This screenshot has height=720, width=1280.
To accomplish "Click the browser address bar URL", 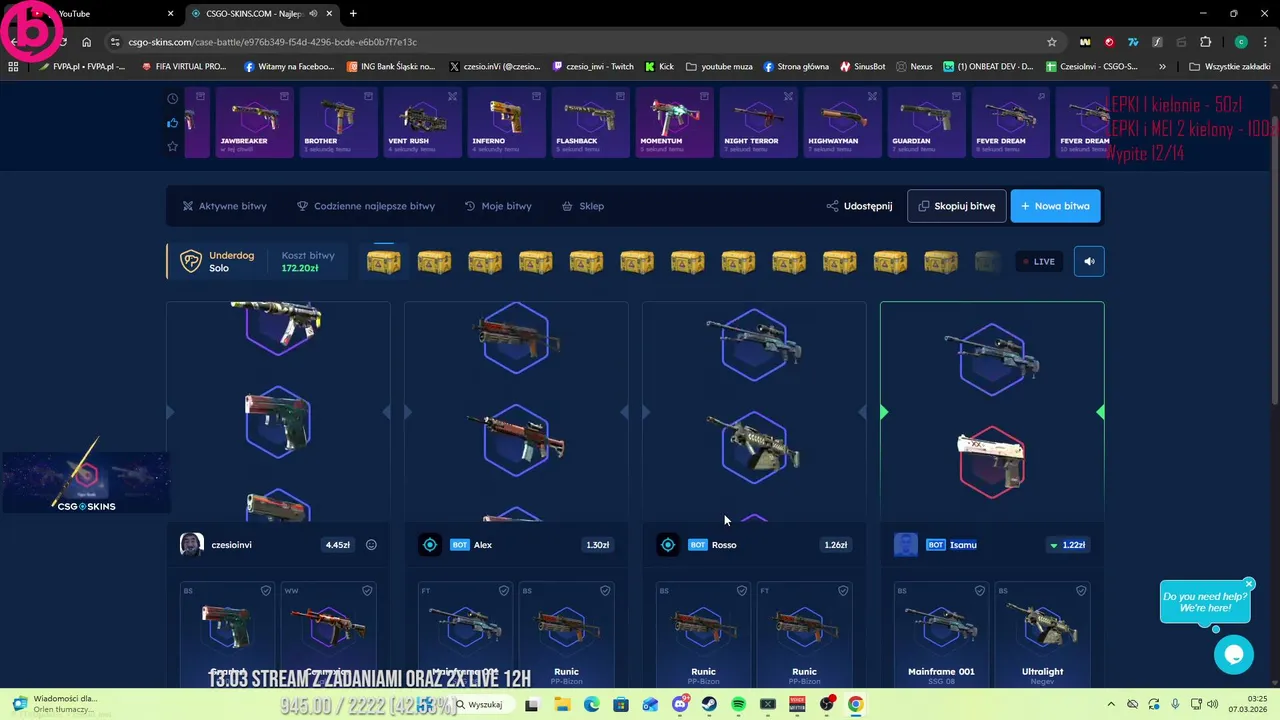I will coord(272,42).
